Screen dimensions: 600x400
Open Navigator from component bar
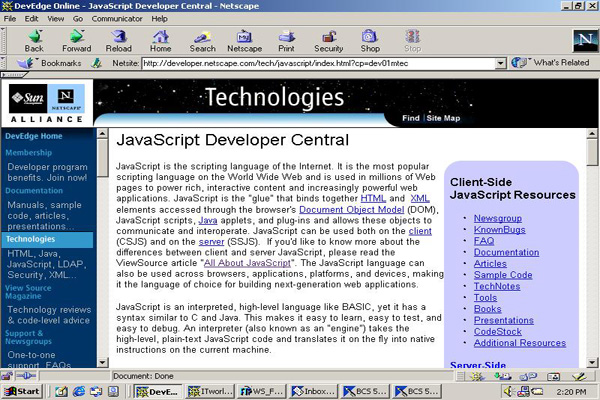[477, 377]
